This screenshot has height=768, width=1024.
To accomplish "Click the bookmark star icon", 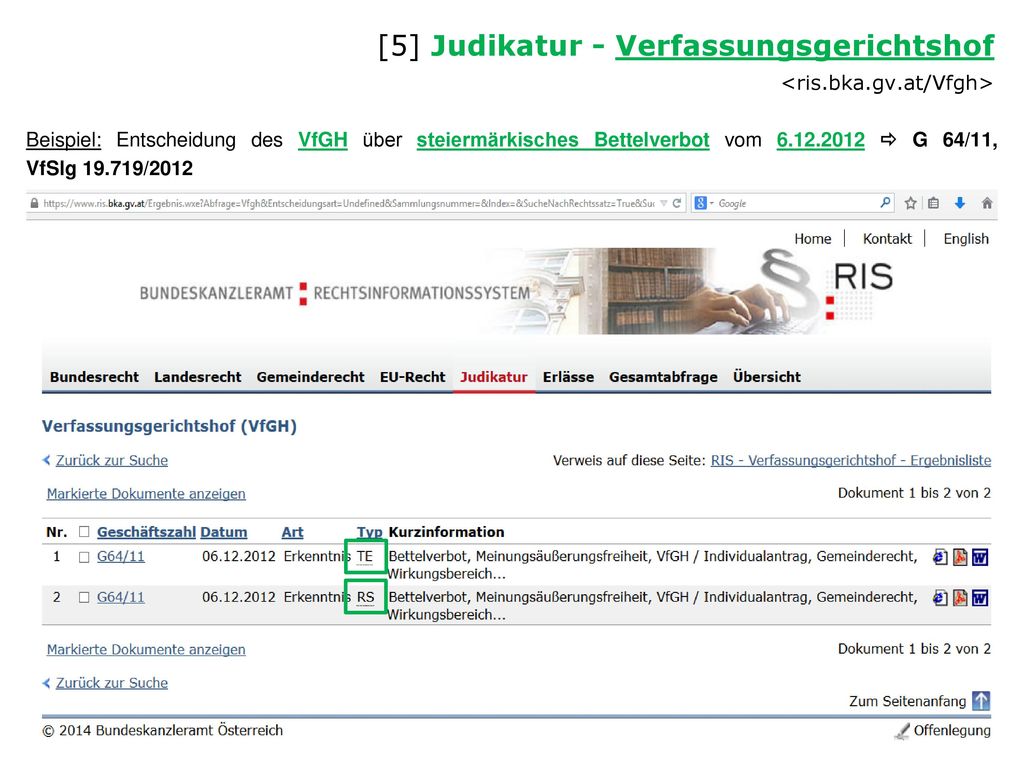I will (910, 203).
